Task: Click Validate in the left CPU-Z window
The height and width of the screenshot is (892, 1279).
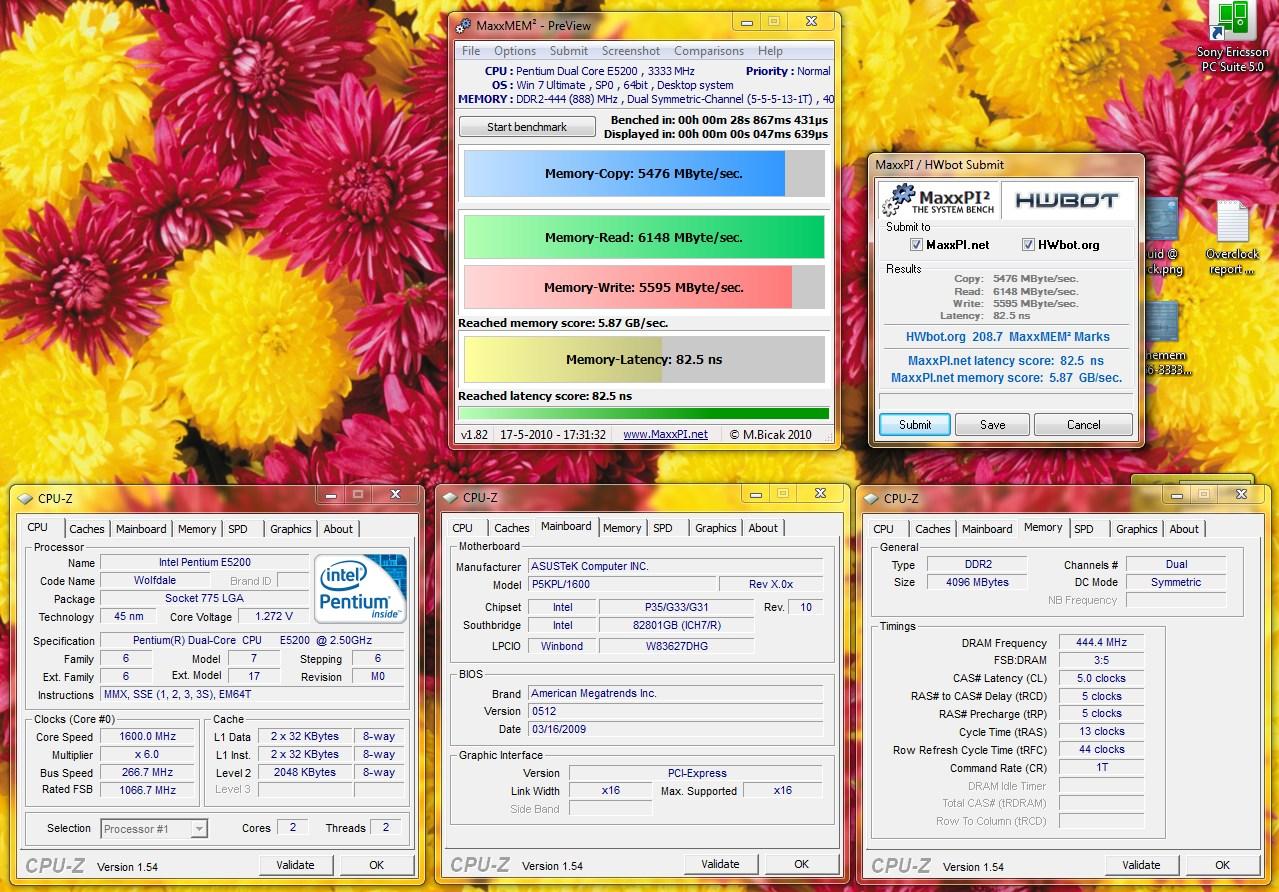Action: point(295,865)
